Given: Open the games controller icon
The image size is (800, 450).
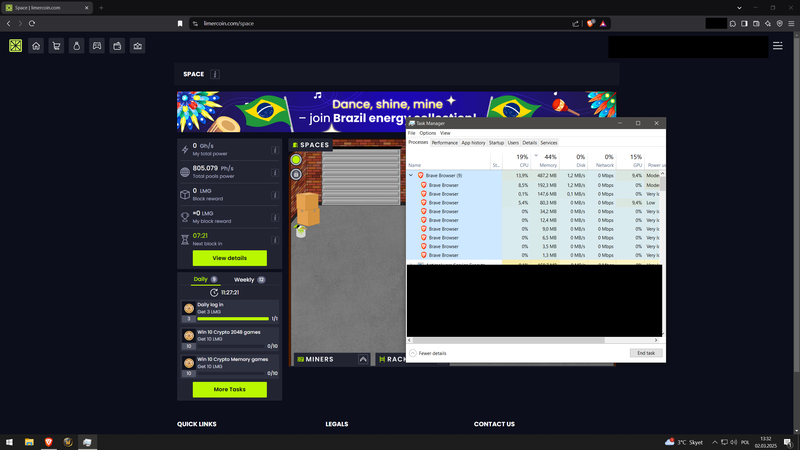Looking at the screenshot, I should tap(97, 46).
